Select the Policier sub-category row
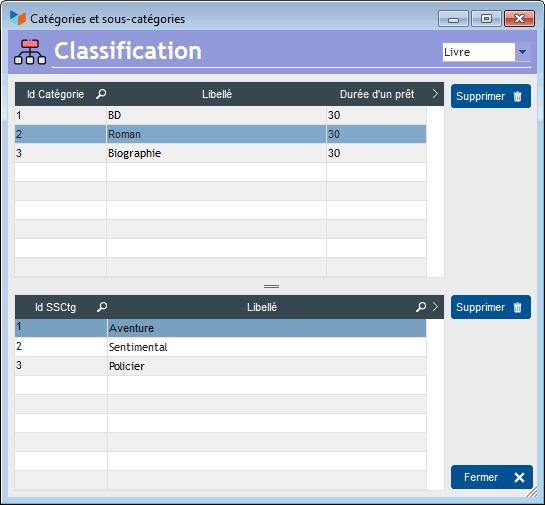This screenshot has width=545, height=505. point(220,366)
